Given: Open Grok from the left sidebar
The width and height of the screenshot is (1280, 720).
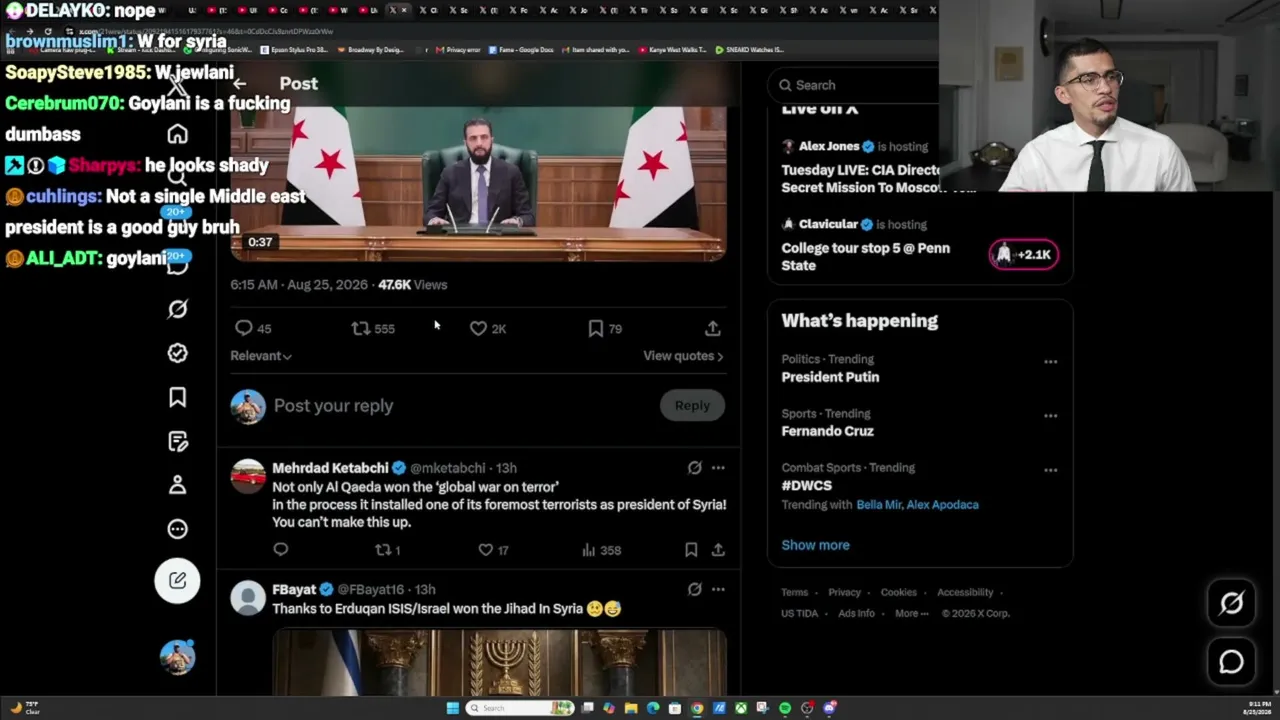Looking at the screenshot, I should point(177,309).
